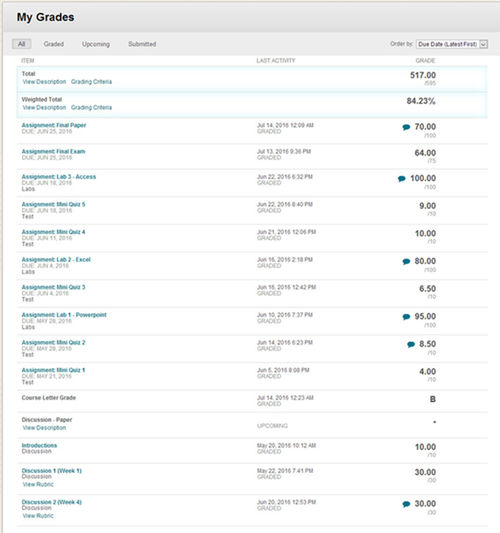
Task: Open View Rubric for Discussion 1 (Week 1)
Action: [x=38, y=484]
